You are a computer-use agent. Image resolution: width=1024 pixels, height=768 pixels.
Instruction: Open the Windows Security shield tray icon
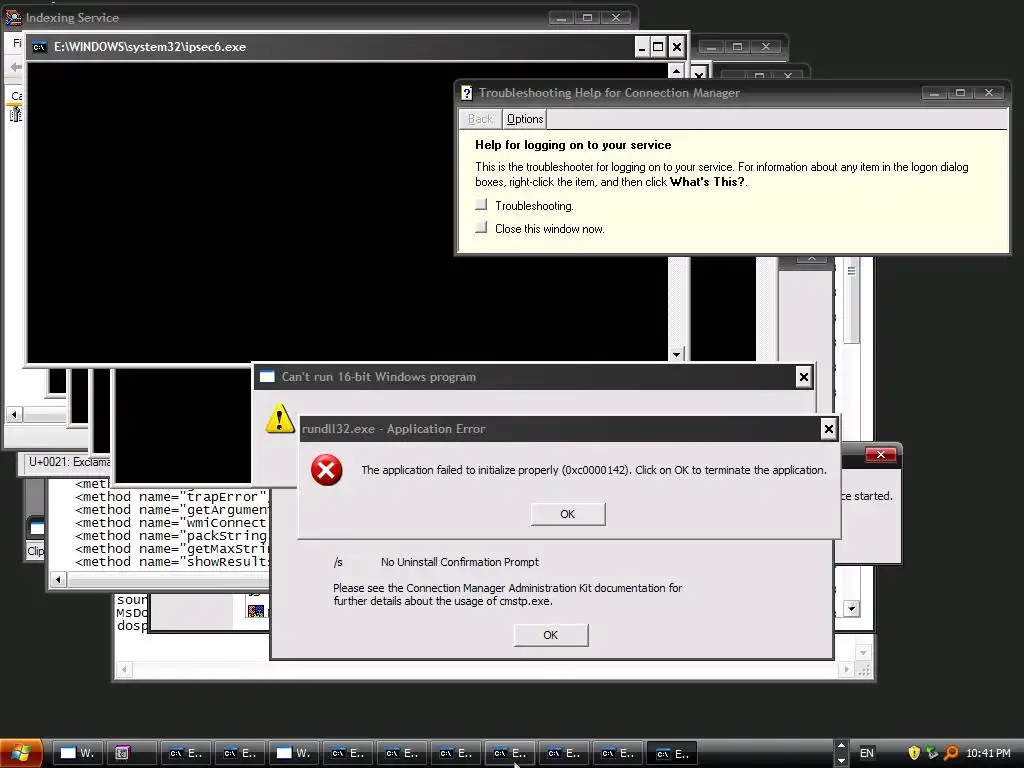[914, 753]
